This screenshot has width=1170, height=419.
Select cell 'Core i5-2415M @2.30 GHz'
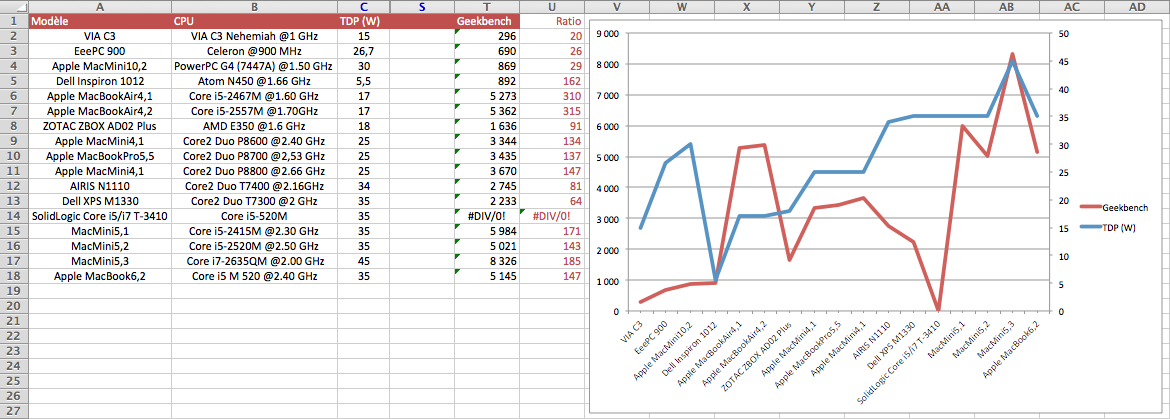point(254,230)
